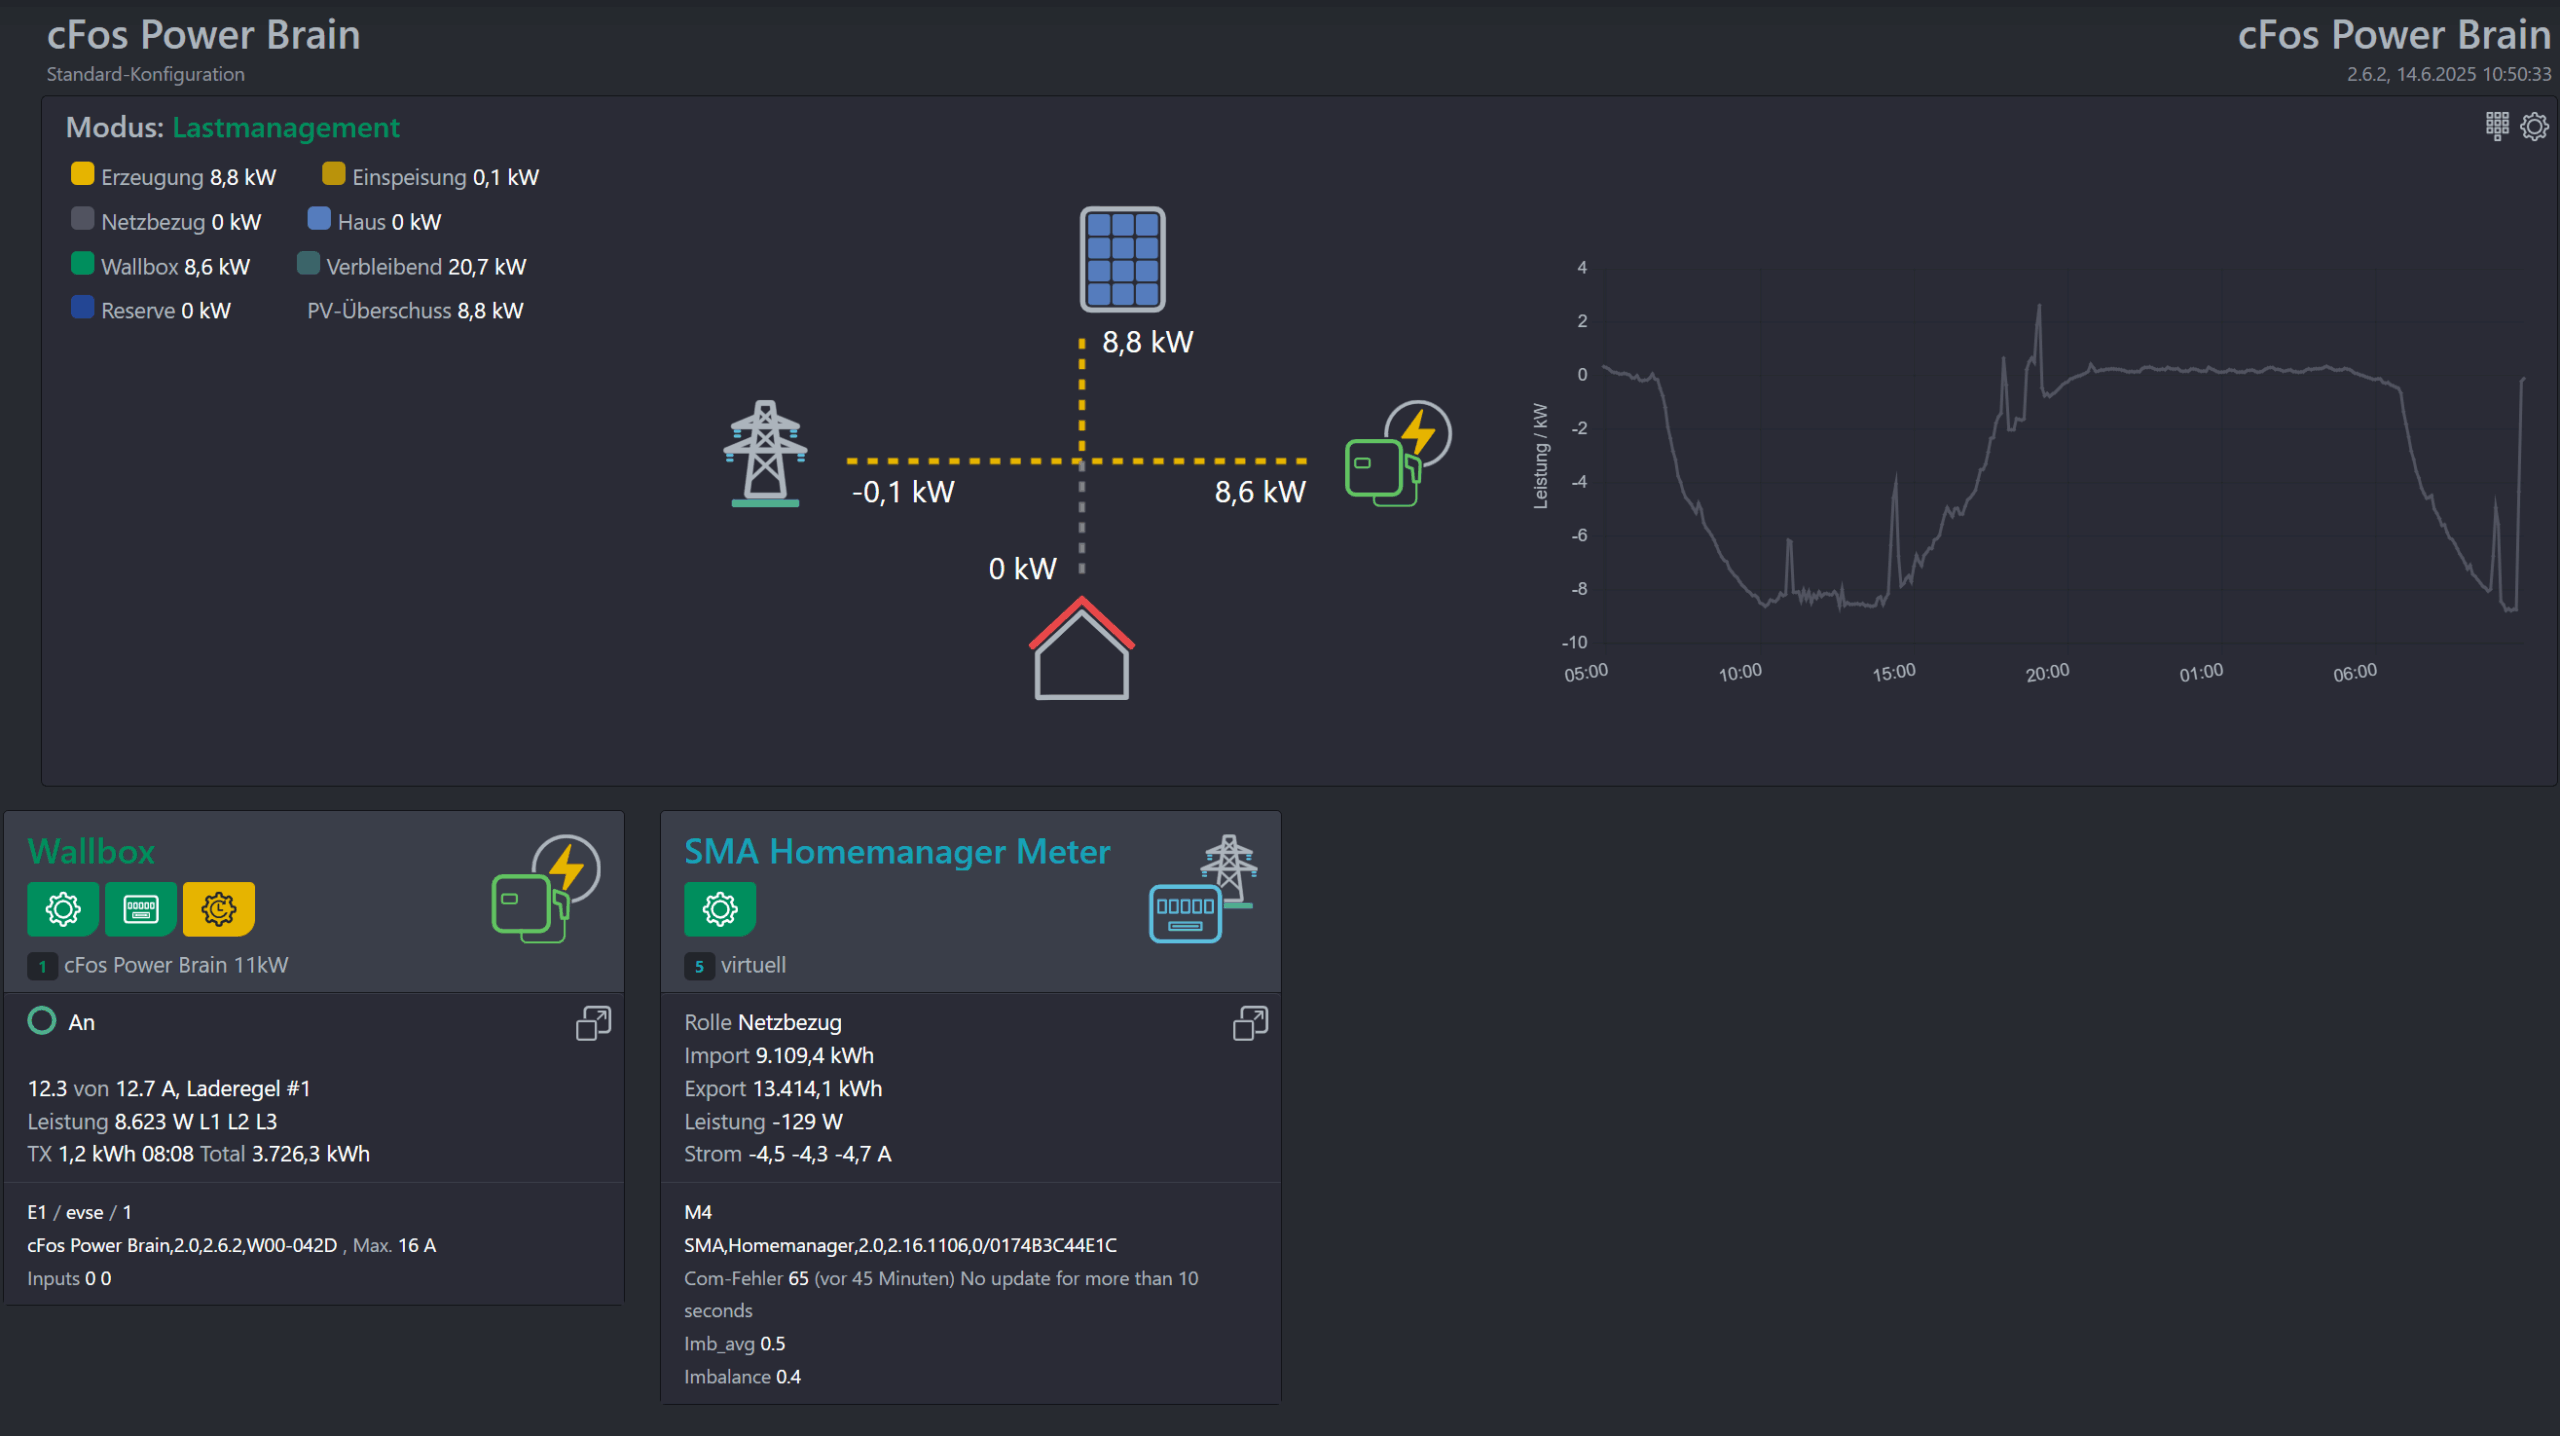This screenshot has width=2560, height=1436.
Task: Click the Einspeisung legend swatch
Action: (334, 174)
